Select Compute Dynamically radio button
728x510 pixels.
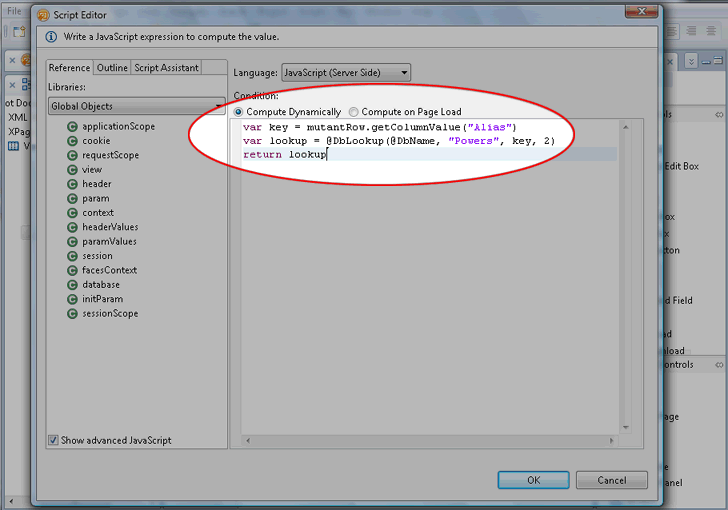point(238,112)
